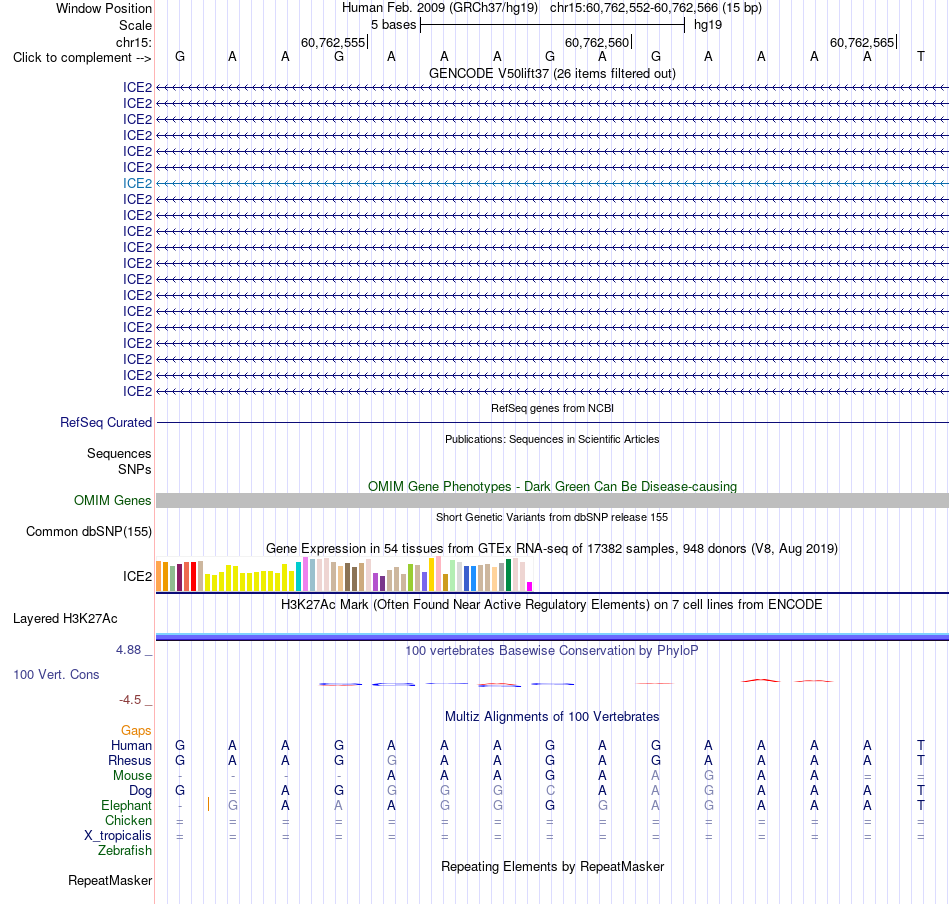Click the '-4.5' lower conservation scale value
The height and width of the screenshot is (904, 950).
pos(130,700)
